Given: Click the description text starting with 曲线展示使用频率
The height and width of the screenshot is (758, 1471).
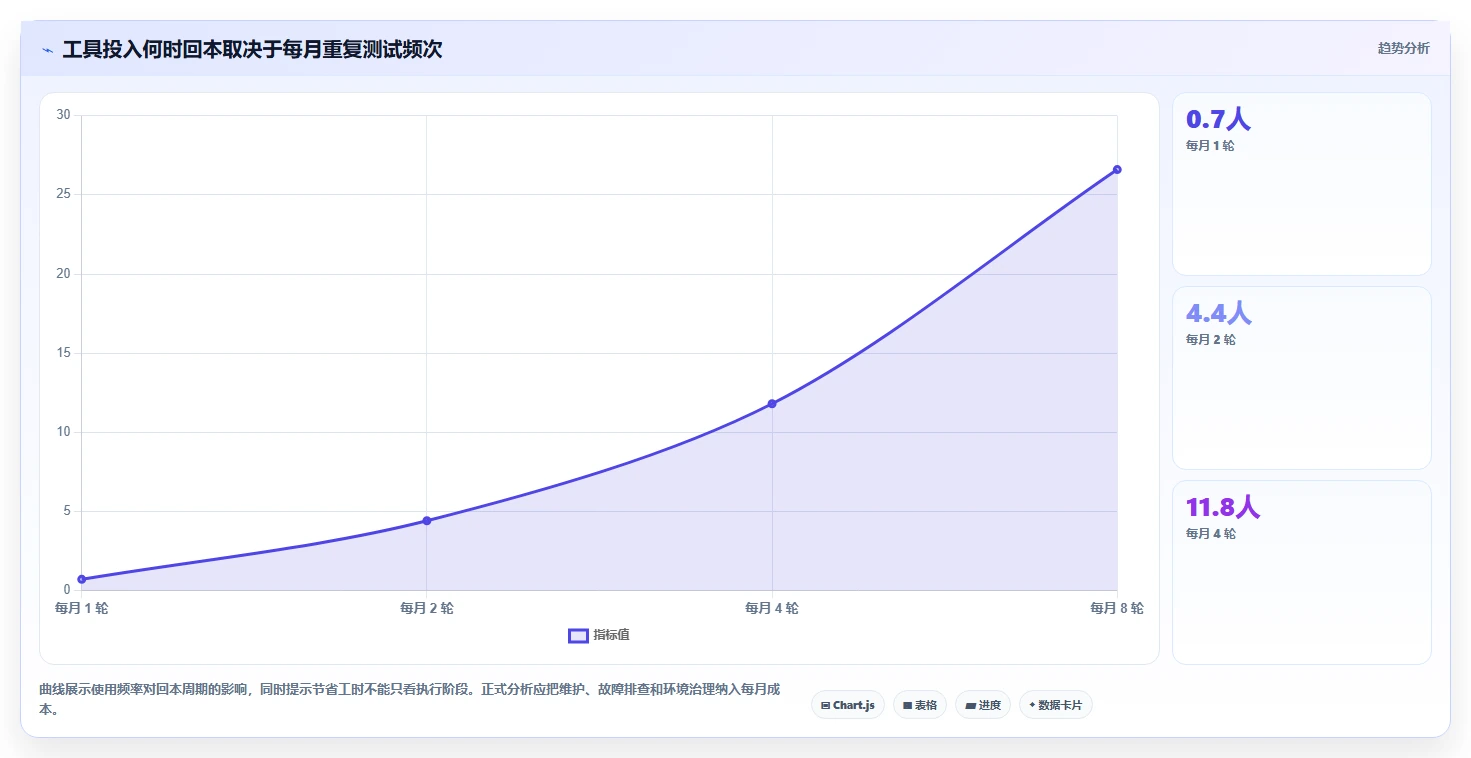Looking at the screenshot, I should point(409,700).
